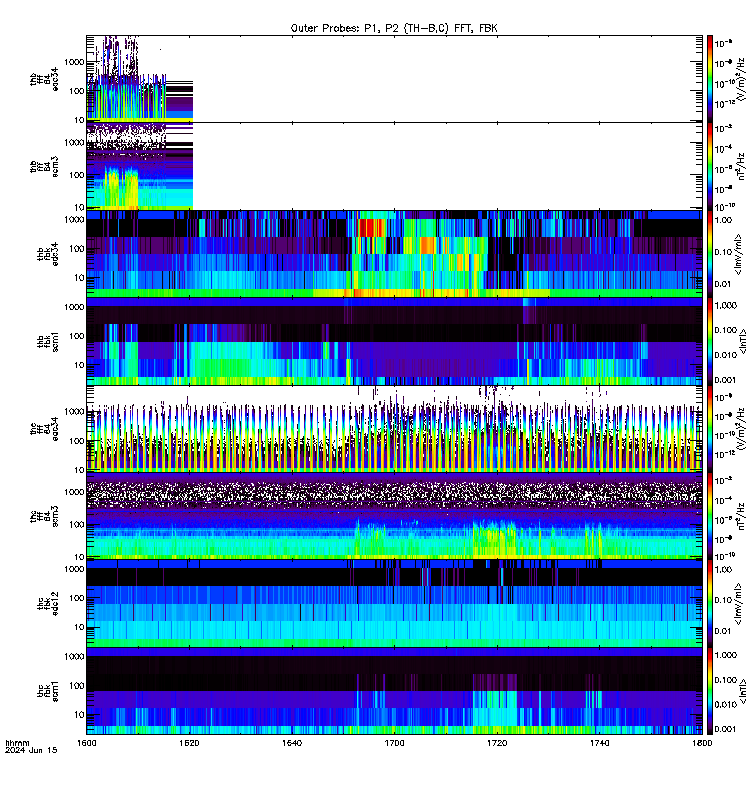Viewport: 750px width, 800px height.
Task: Click the thc fbk edc12 spectrogram panel
Action: click(x=394, y=604)
